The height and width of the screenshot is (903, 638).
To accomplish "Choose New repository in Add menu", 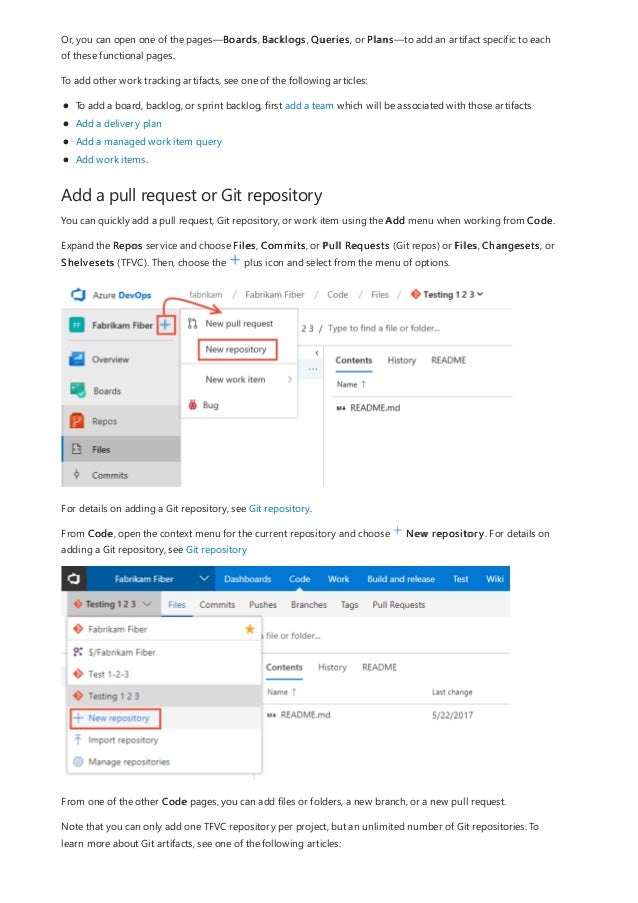I will click(237, 349).
